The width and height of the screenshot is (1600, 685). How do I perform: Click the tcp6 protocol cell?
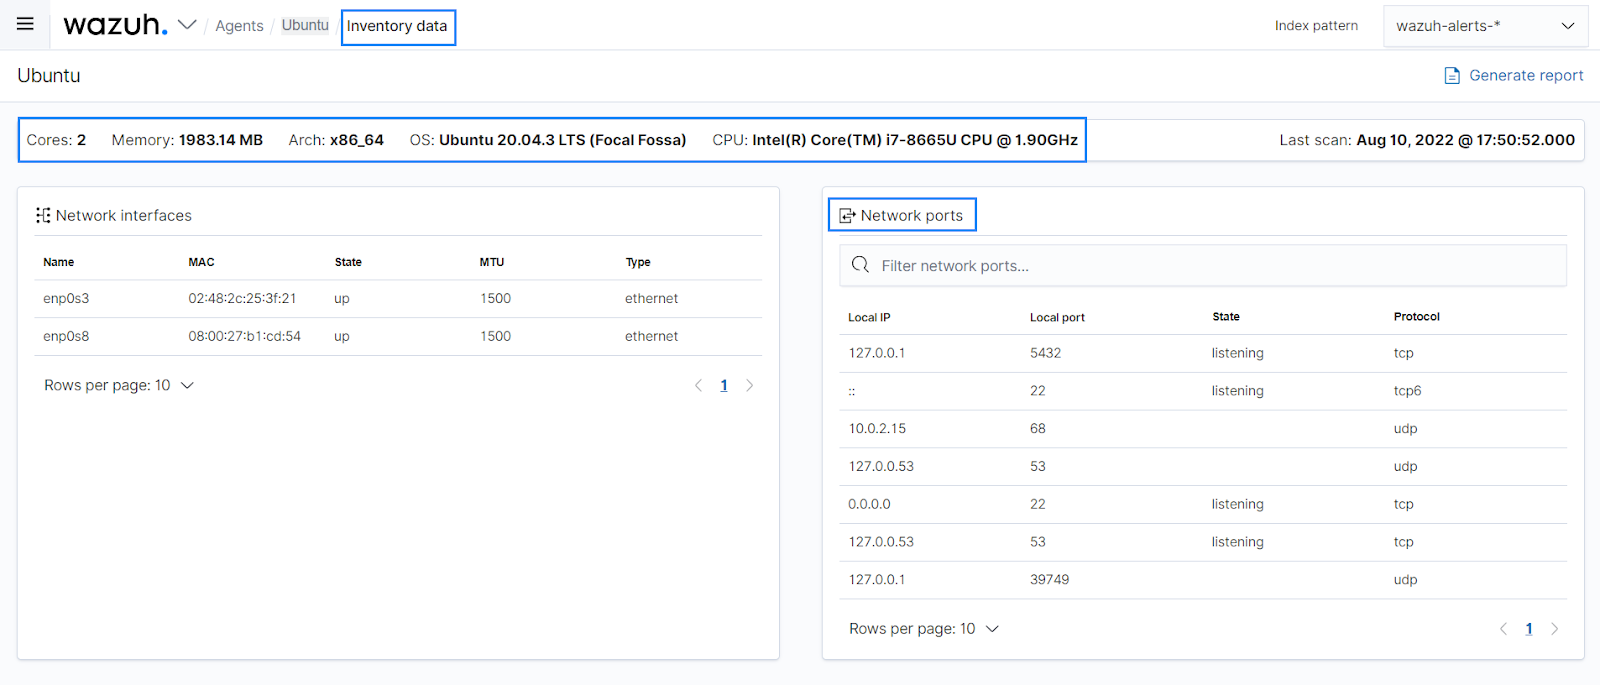coord(1407,391)
